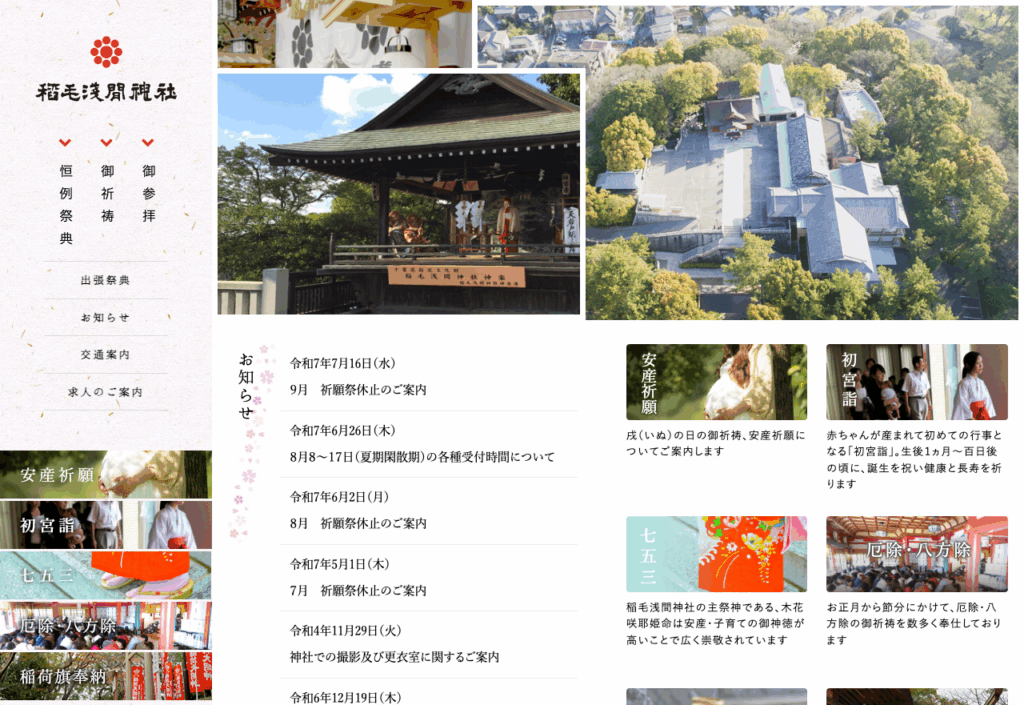Click the red flower shrine logo icon
This screenshot has height=705, width=1024.
pyautogui.click(x=106, y=52)
